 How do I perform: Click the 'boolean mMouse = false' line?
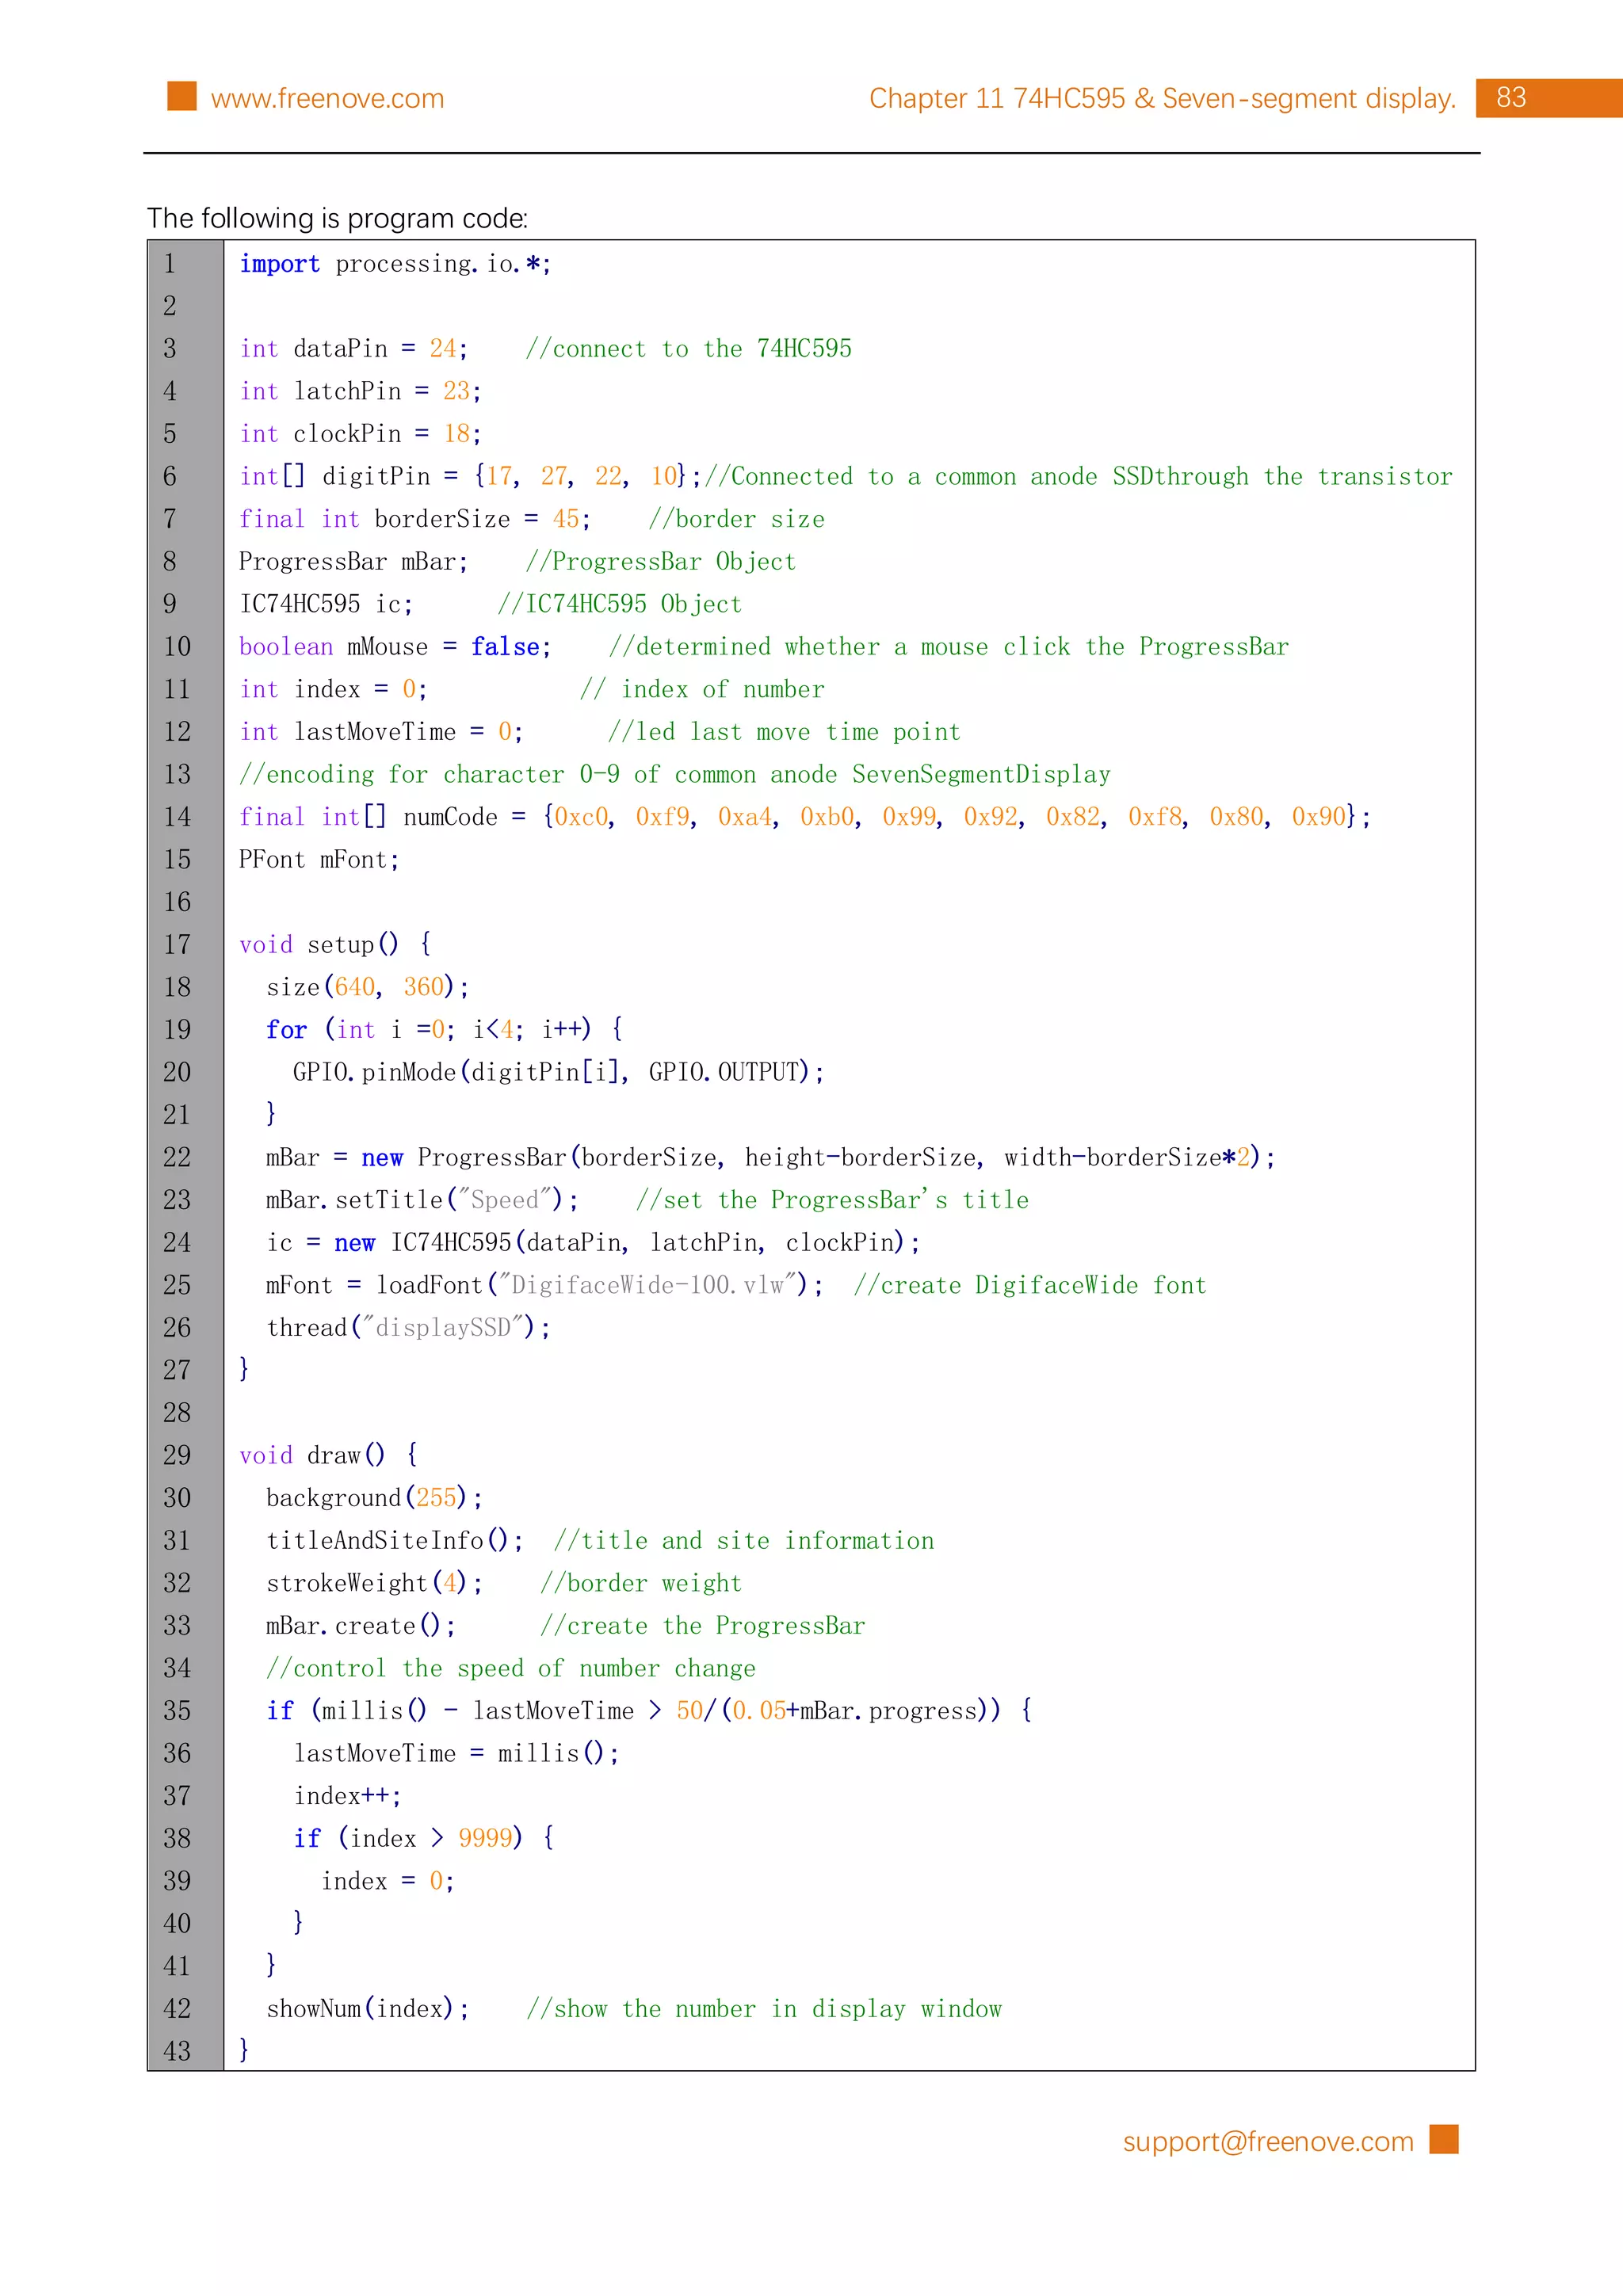coord(395,647)
